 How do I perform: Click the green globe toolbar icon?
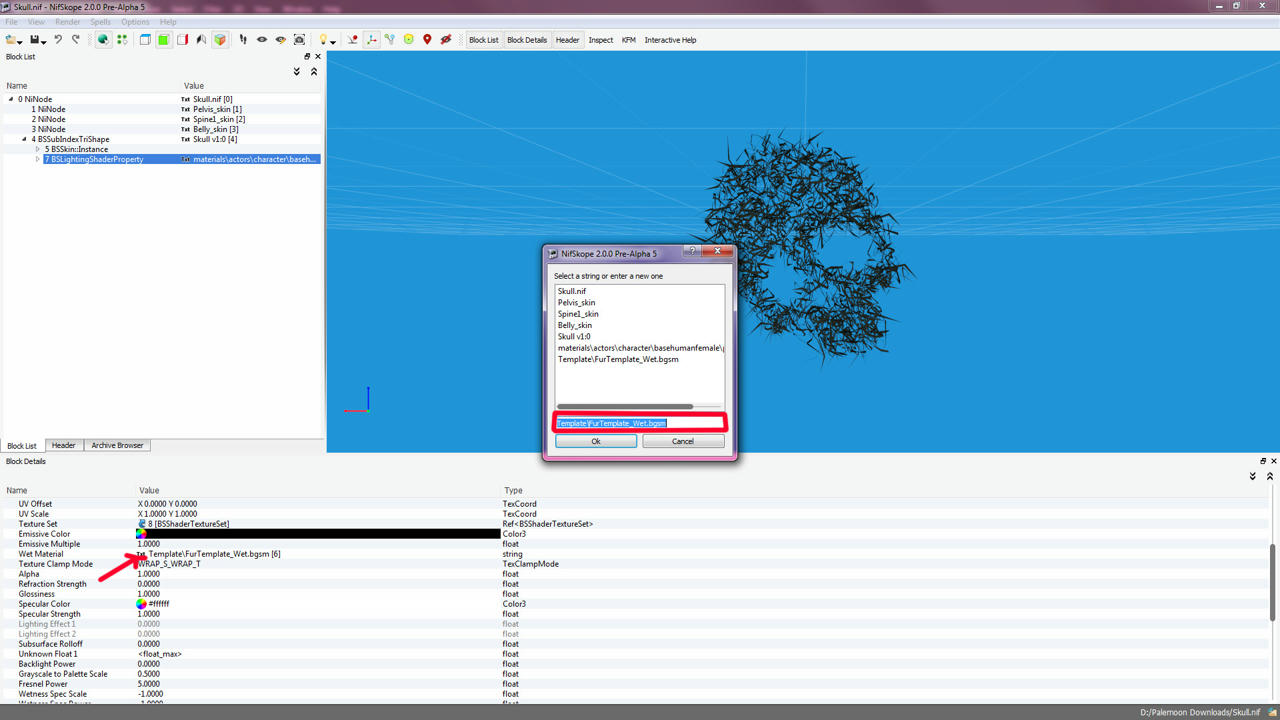point(103,40)
